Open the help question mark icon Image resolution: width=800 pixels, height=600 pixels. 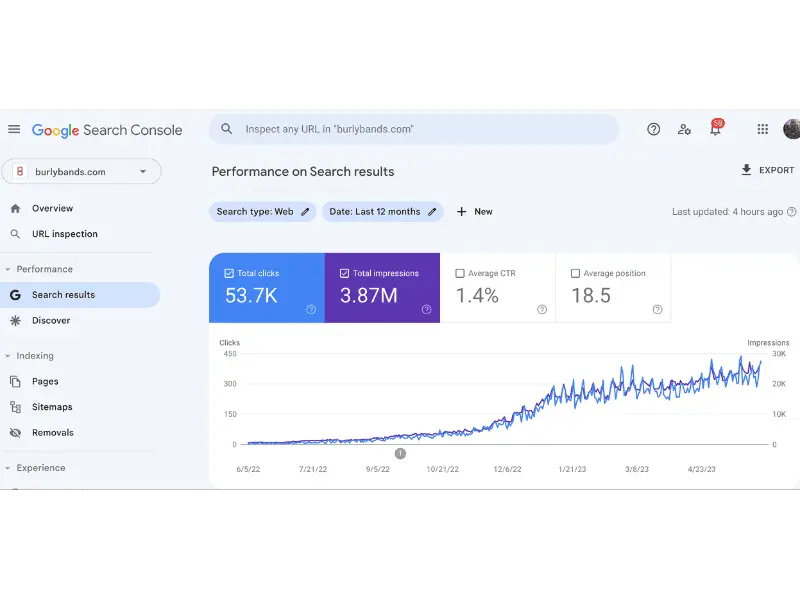[653, 130]
